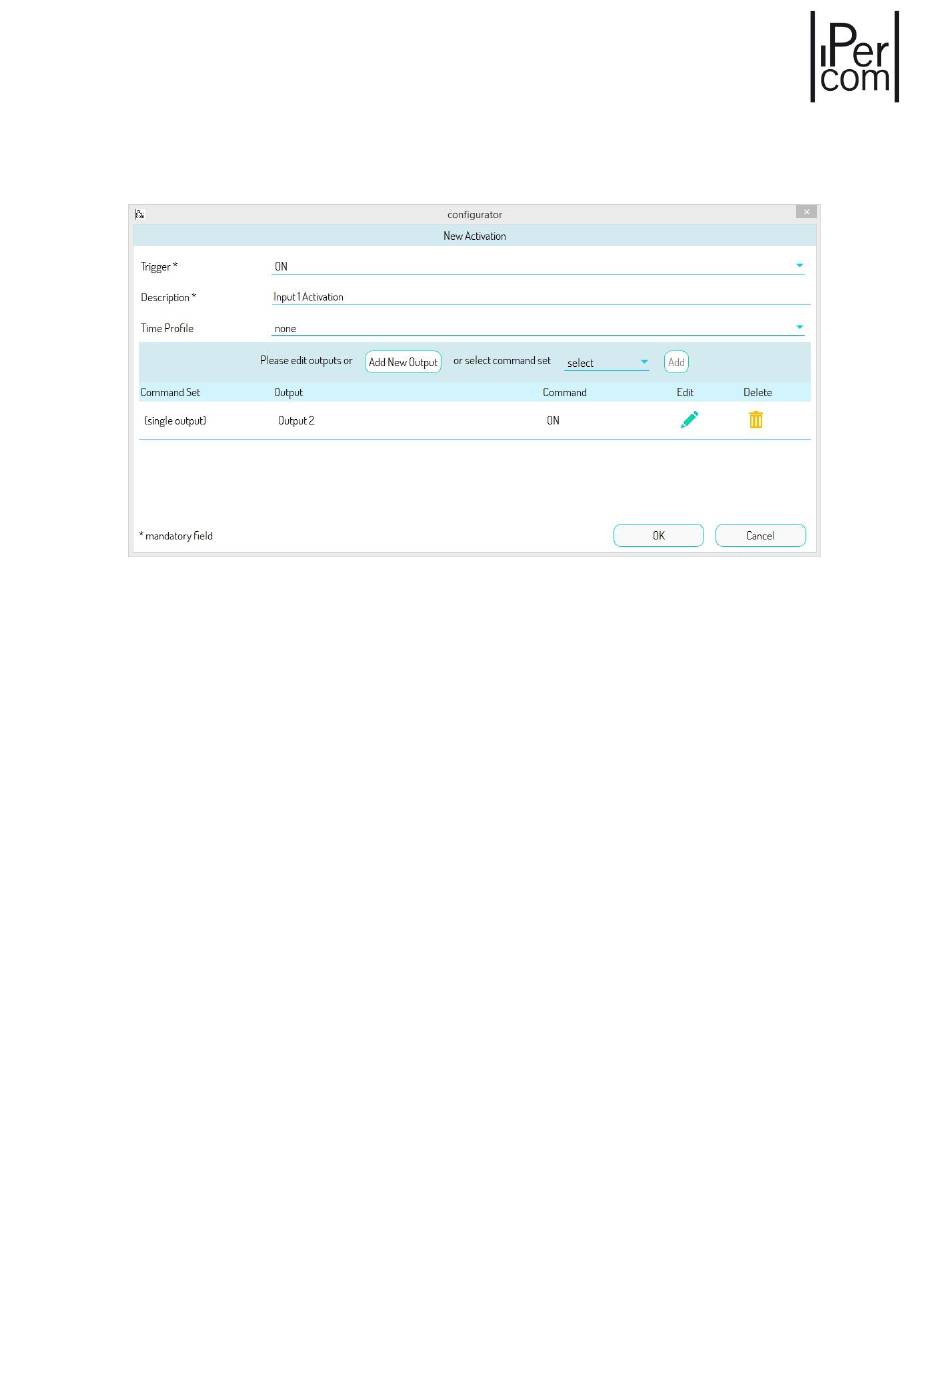Click the Edit column header
The image size is (950, 1397).
pyautogui.click(x=685, y=392)
